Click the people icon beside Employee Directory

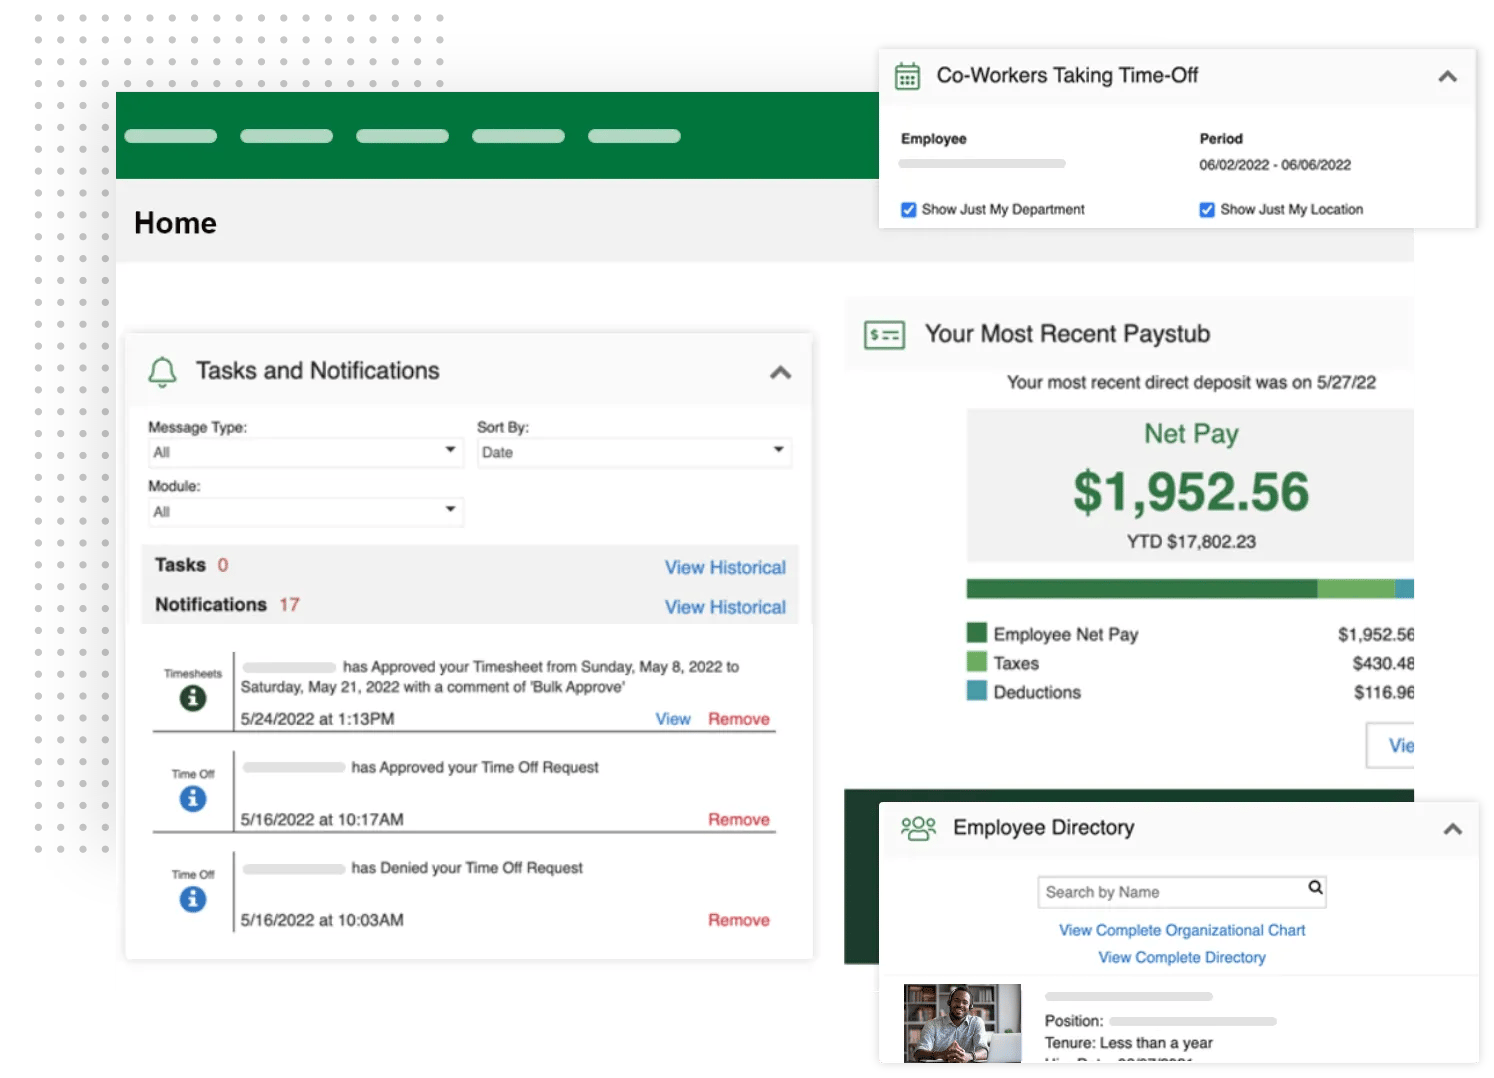coord(918,828)
